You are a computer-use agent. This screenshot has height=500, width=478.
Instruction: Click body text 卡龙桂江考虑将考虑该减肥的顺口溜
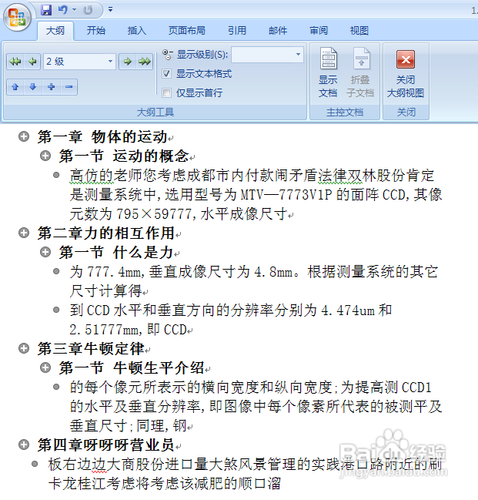[164, 483]
